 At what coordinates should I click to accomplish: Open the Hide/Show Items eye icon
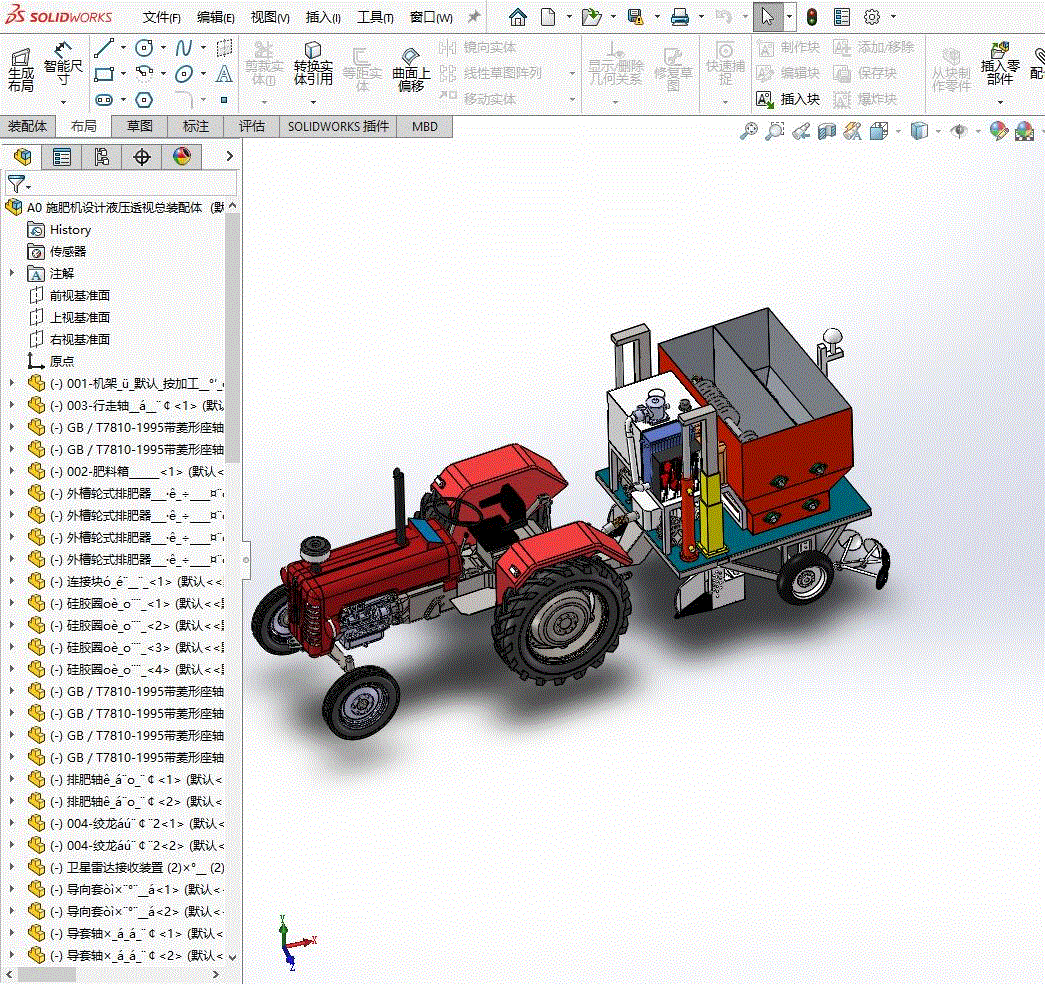click(x=959, y=131)
